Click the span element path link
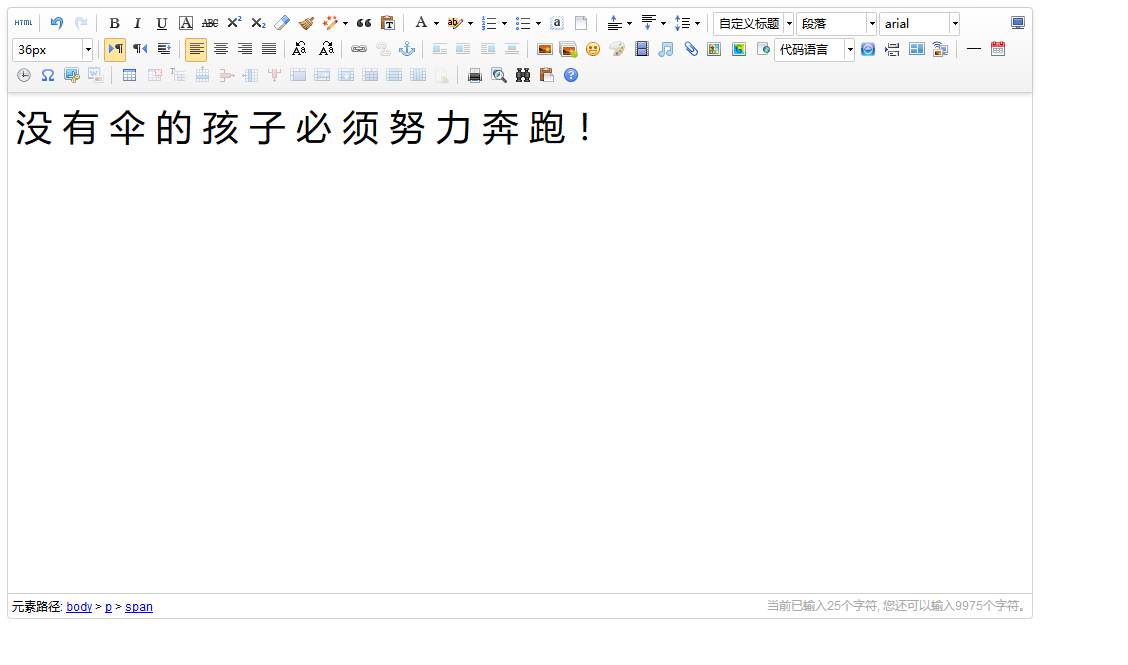This screenshot has height=665, width=1128. [x=139, y=607]
